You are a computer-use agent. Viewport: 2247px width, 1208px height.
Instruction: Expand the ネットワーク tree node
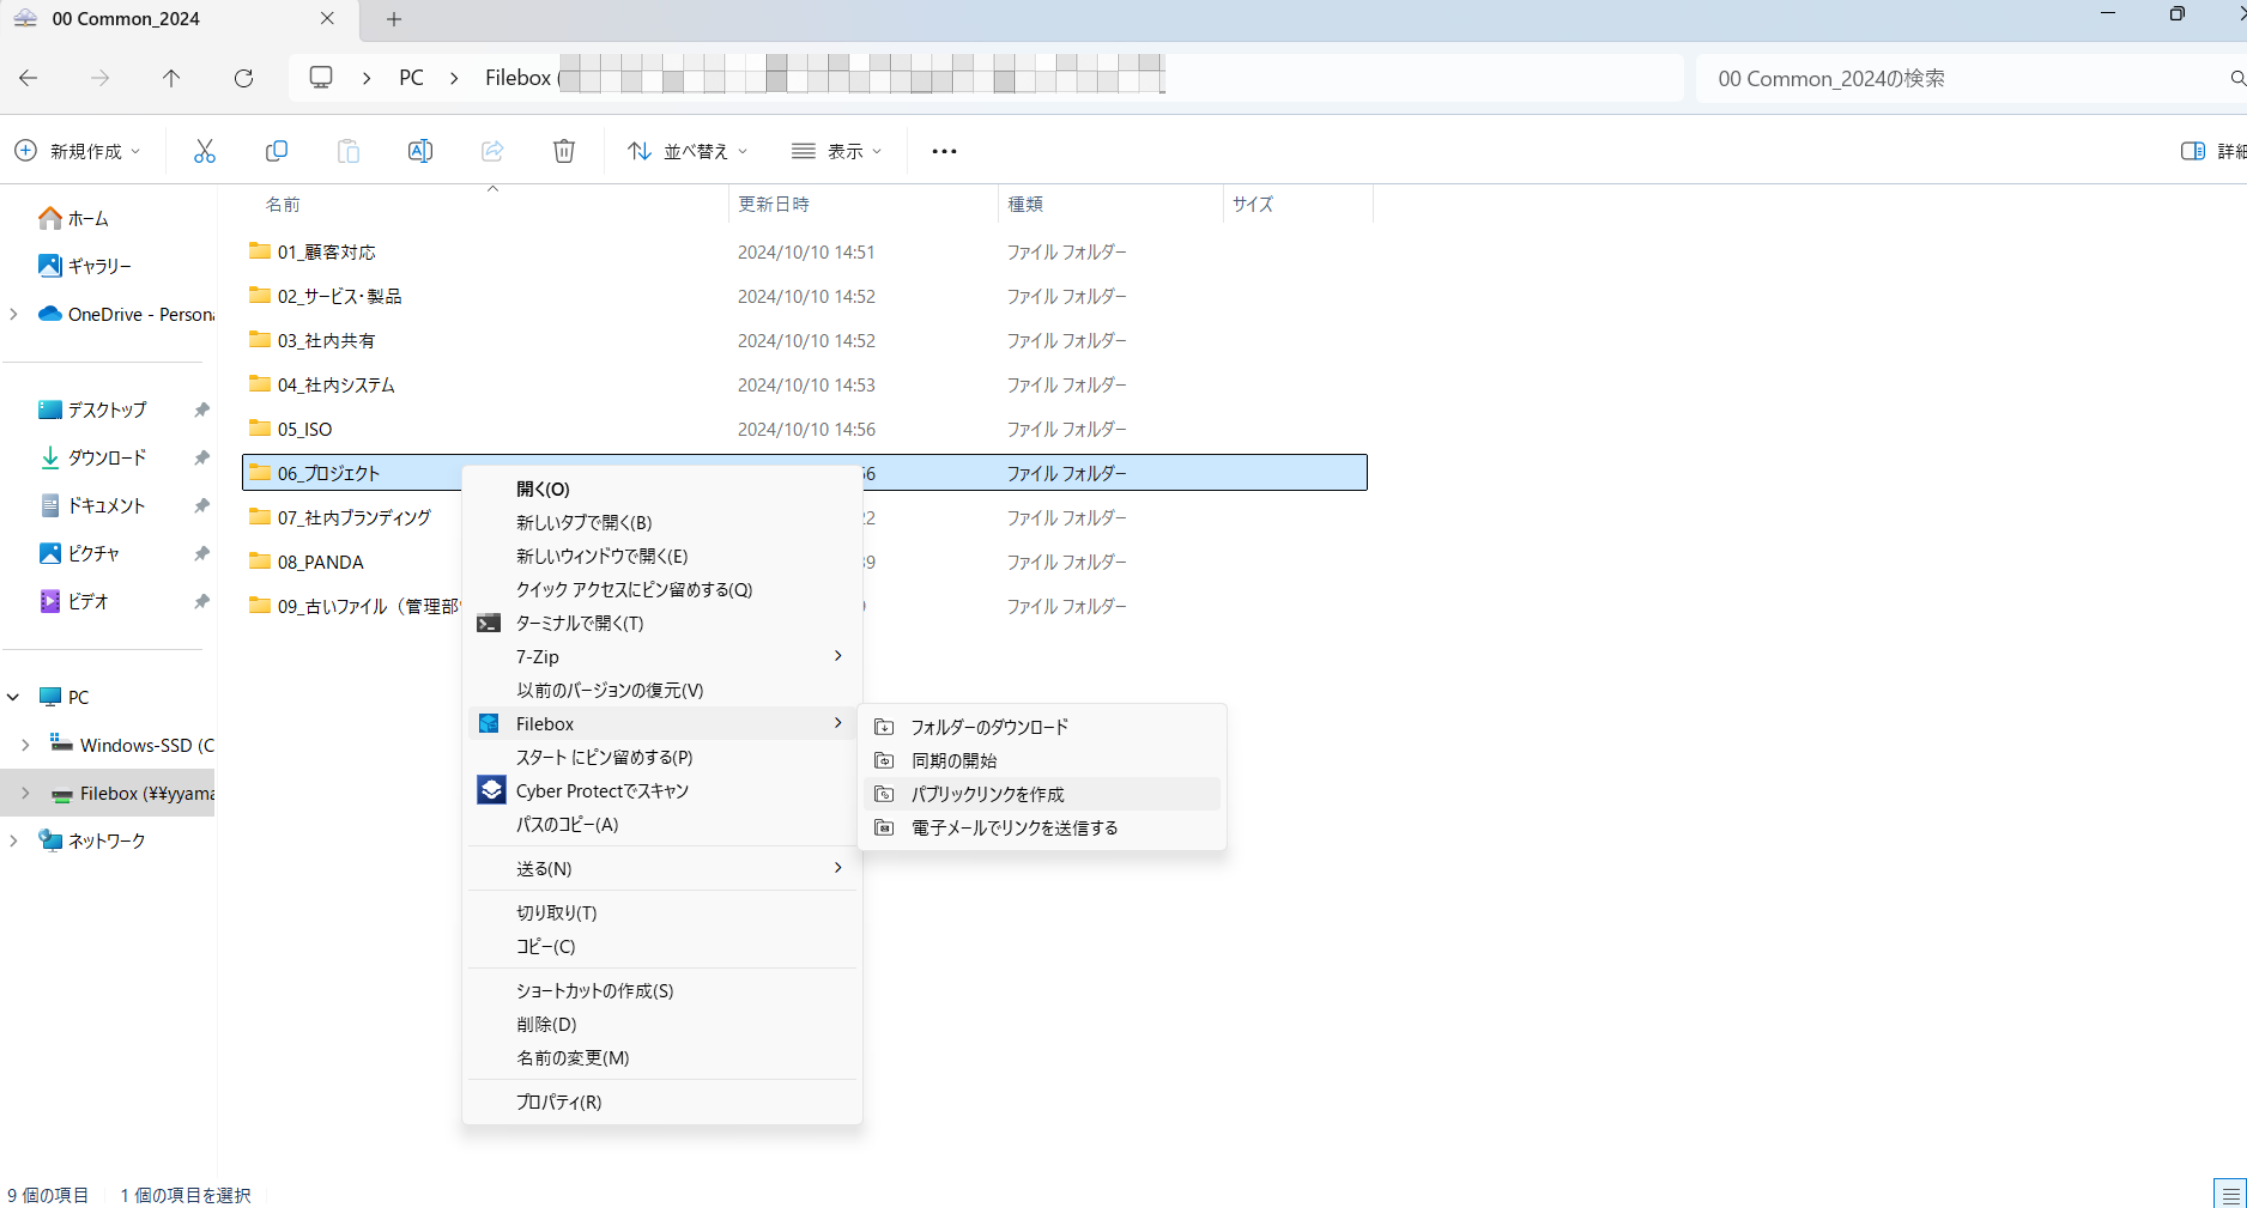(x=13, y=841)
